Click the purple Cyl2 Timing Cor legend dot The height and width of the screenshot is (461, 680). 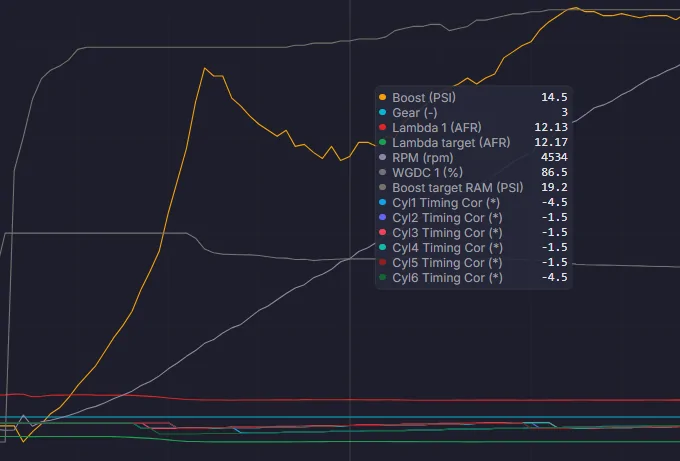click(382, 217)
